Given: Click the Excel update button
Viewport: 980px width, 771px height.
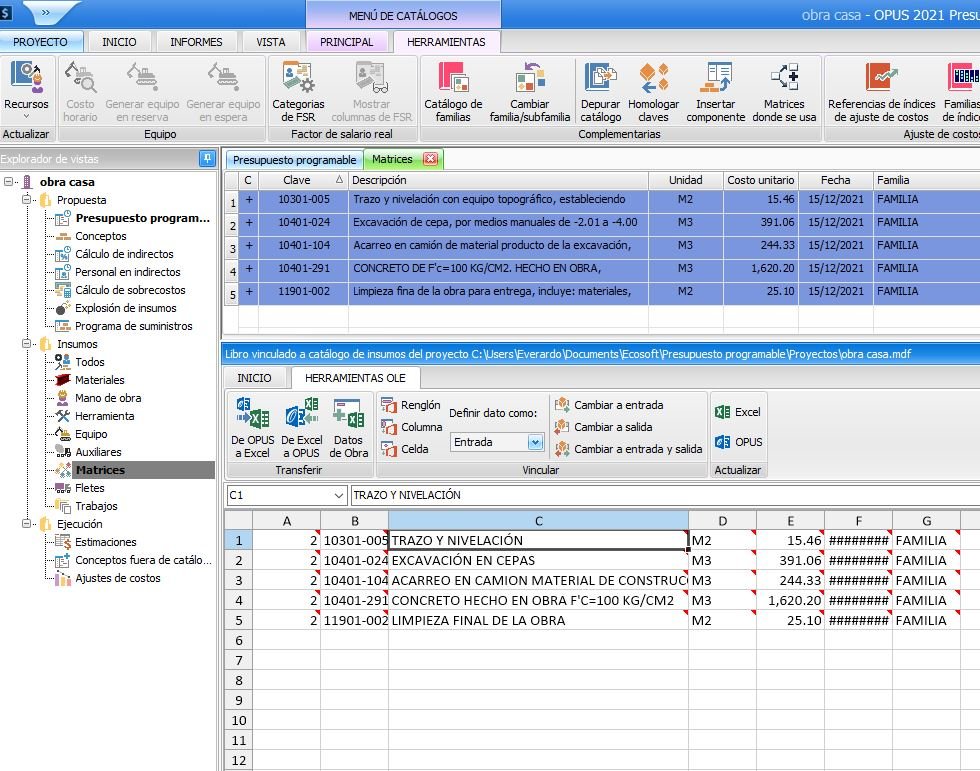Looking at the screenshot, I should 737,412.
